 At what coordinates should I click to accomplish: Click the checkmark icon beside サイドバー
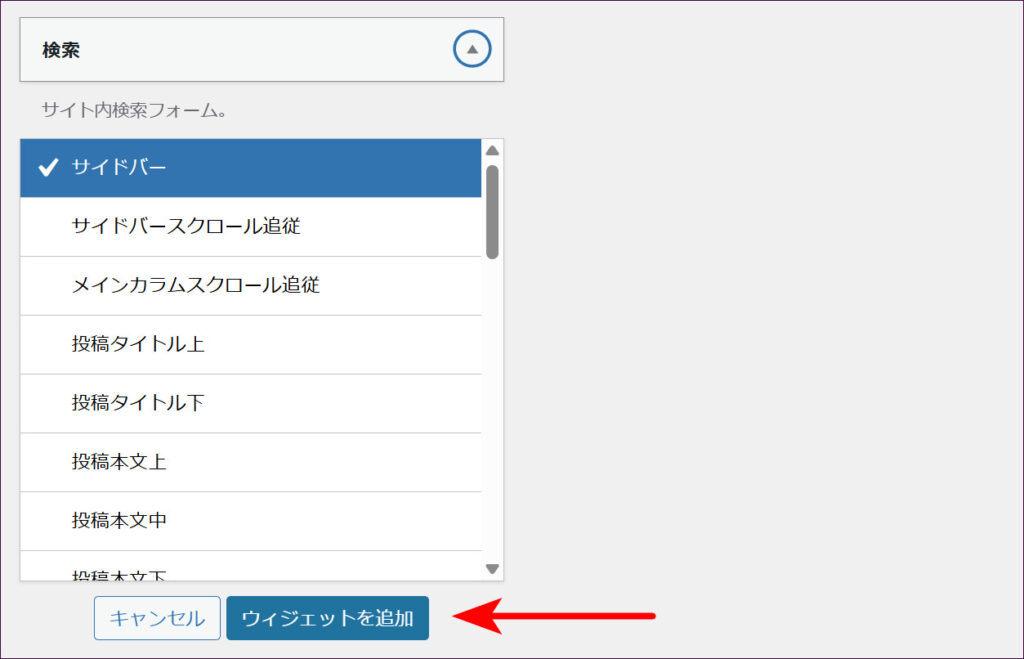pyautogui.click(x=47, y=168)
